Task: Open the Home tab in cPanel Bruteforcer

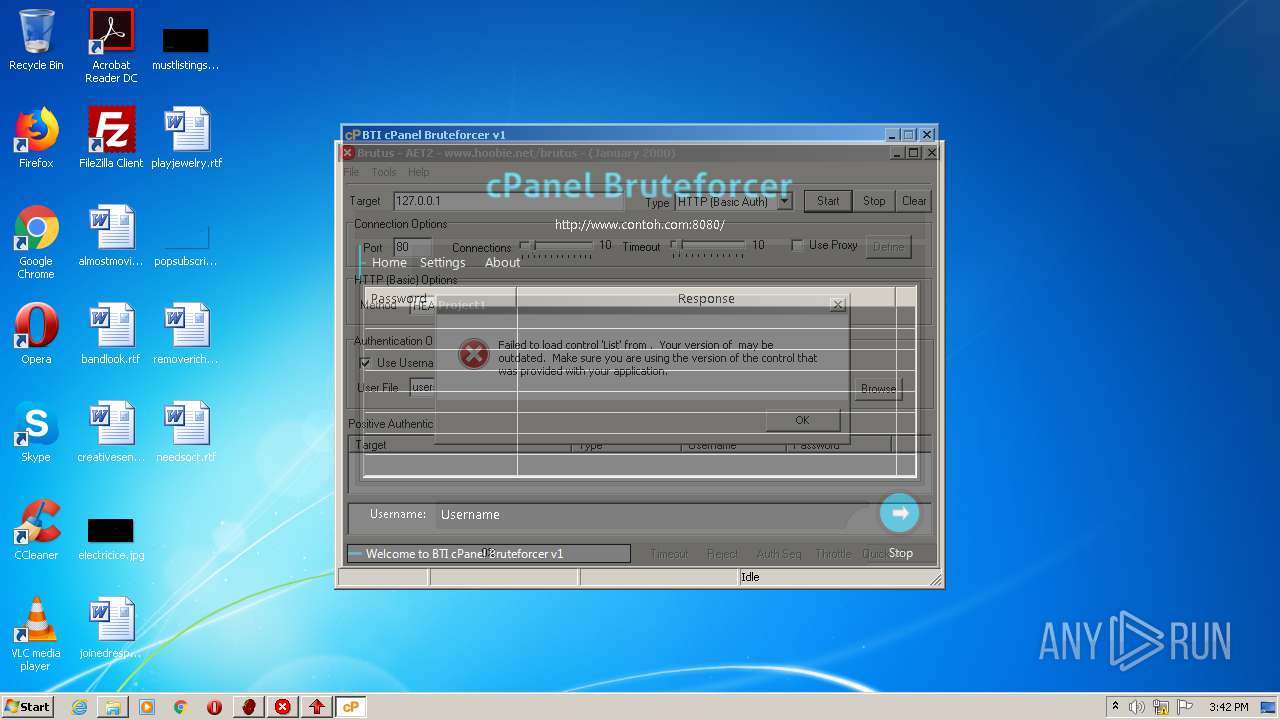Action: [389, 262]
